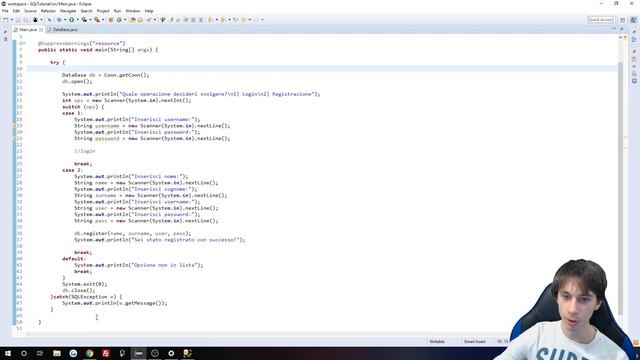Open the Run configurations dropdown arrow

click(78, 20)
